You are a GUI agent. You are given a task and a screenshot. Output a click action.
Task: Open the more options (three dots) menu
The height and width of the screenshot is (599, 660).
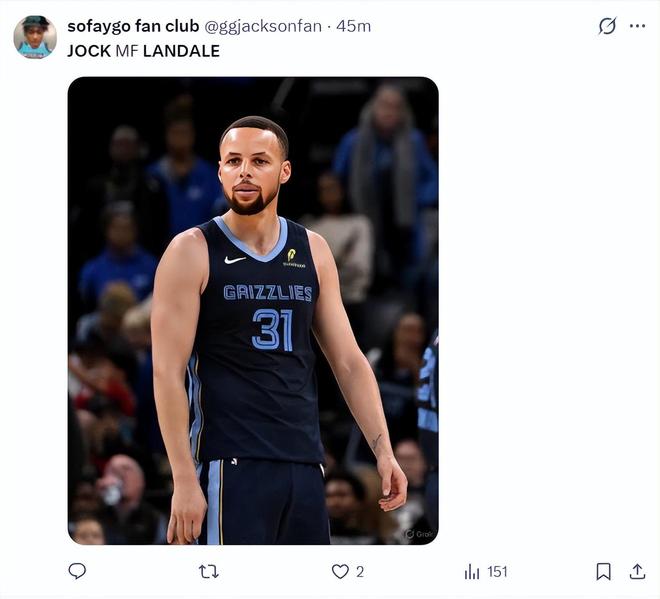point(637,26)
